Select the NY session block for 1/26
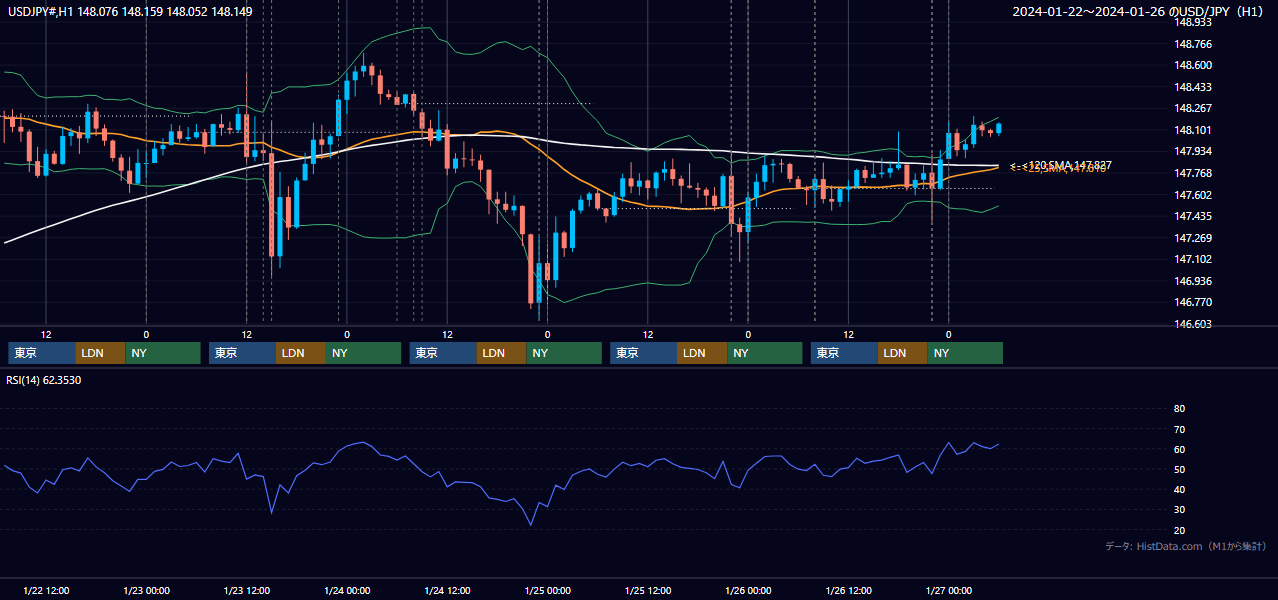The width and height of the screenshot is (1278, 600). click(x=966, y=353)
